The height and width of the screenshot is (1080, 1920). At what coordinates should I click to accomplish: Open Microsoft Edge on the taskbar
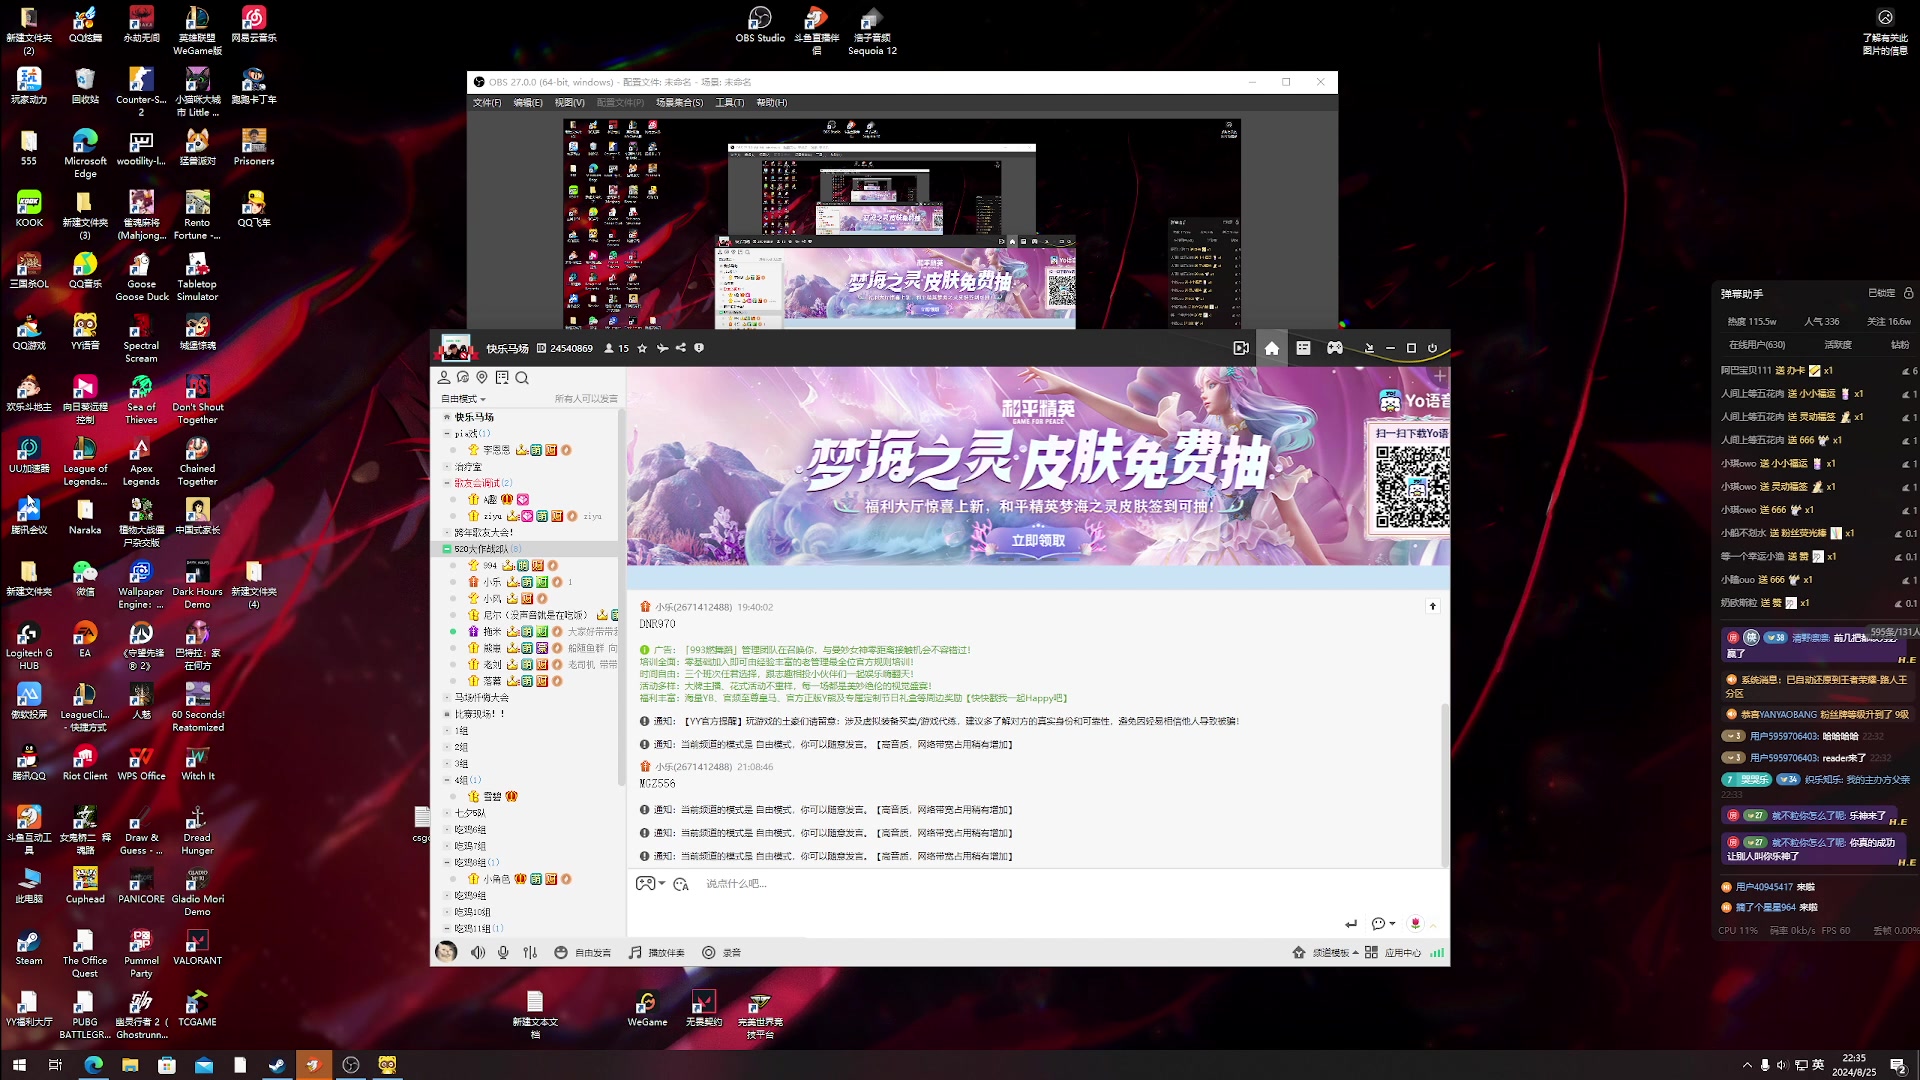pos(93,1065)
